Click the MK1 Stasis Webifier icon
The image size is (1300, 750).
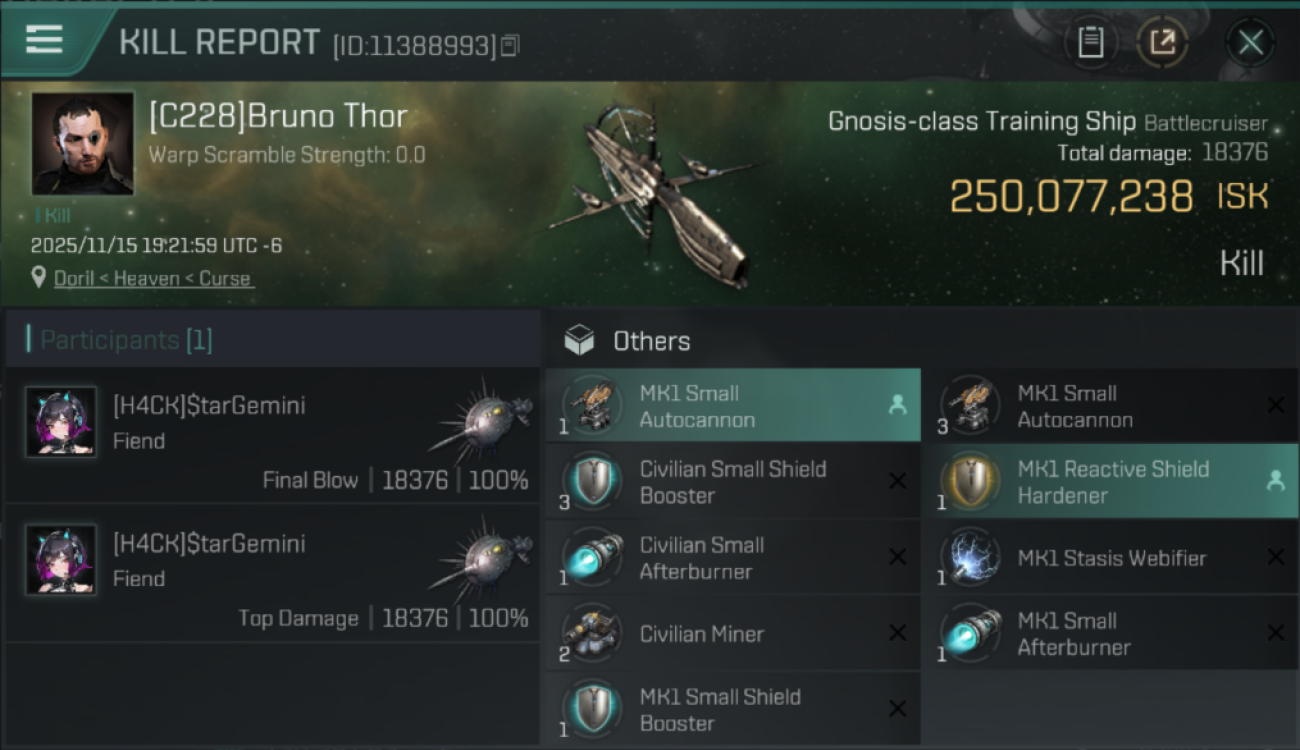[968, 558]
